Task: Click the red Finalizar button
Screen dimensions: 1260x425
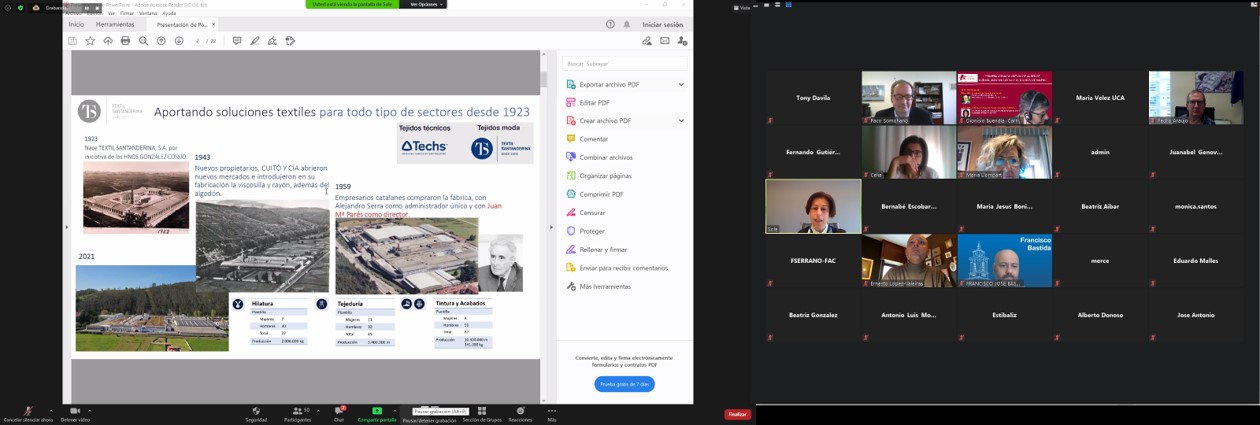Action: pyautogui.click(x=737, y=414)
